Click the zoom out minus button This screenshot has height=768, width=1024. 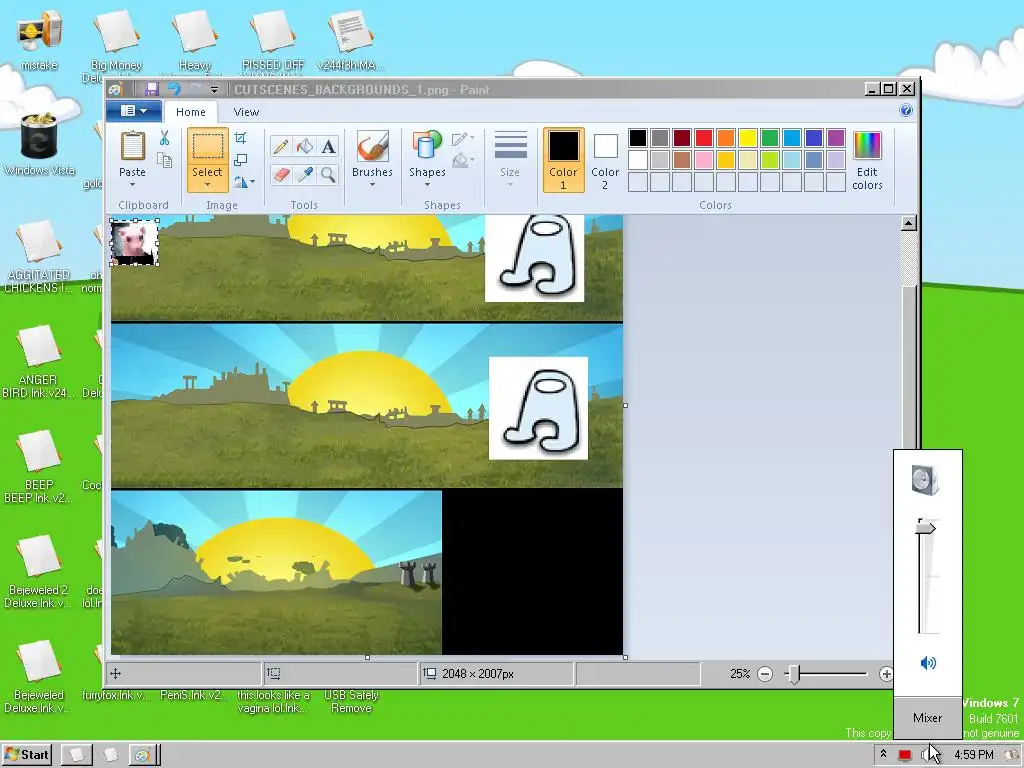(x=765, y=674)
